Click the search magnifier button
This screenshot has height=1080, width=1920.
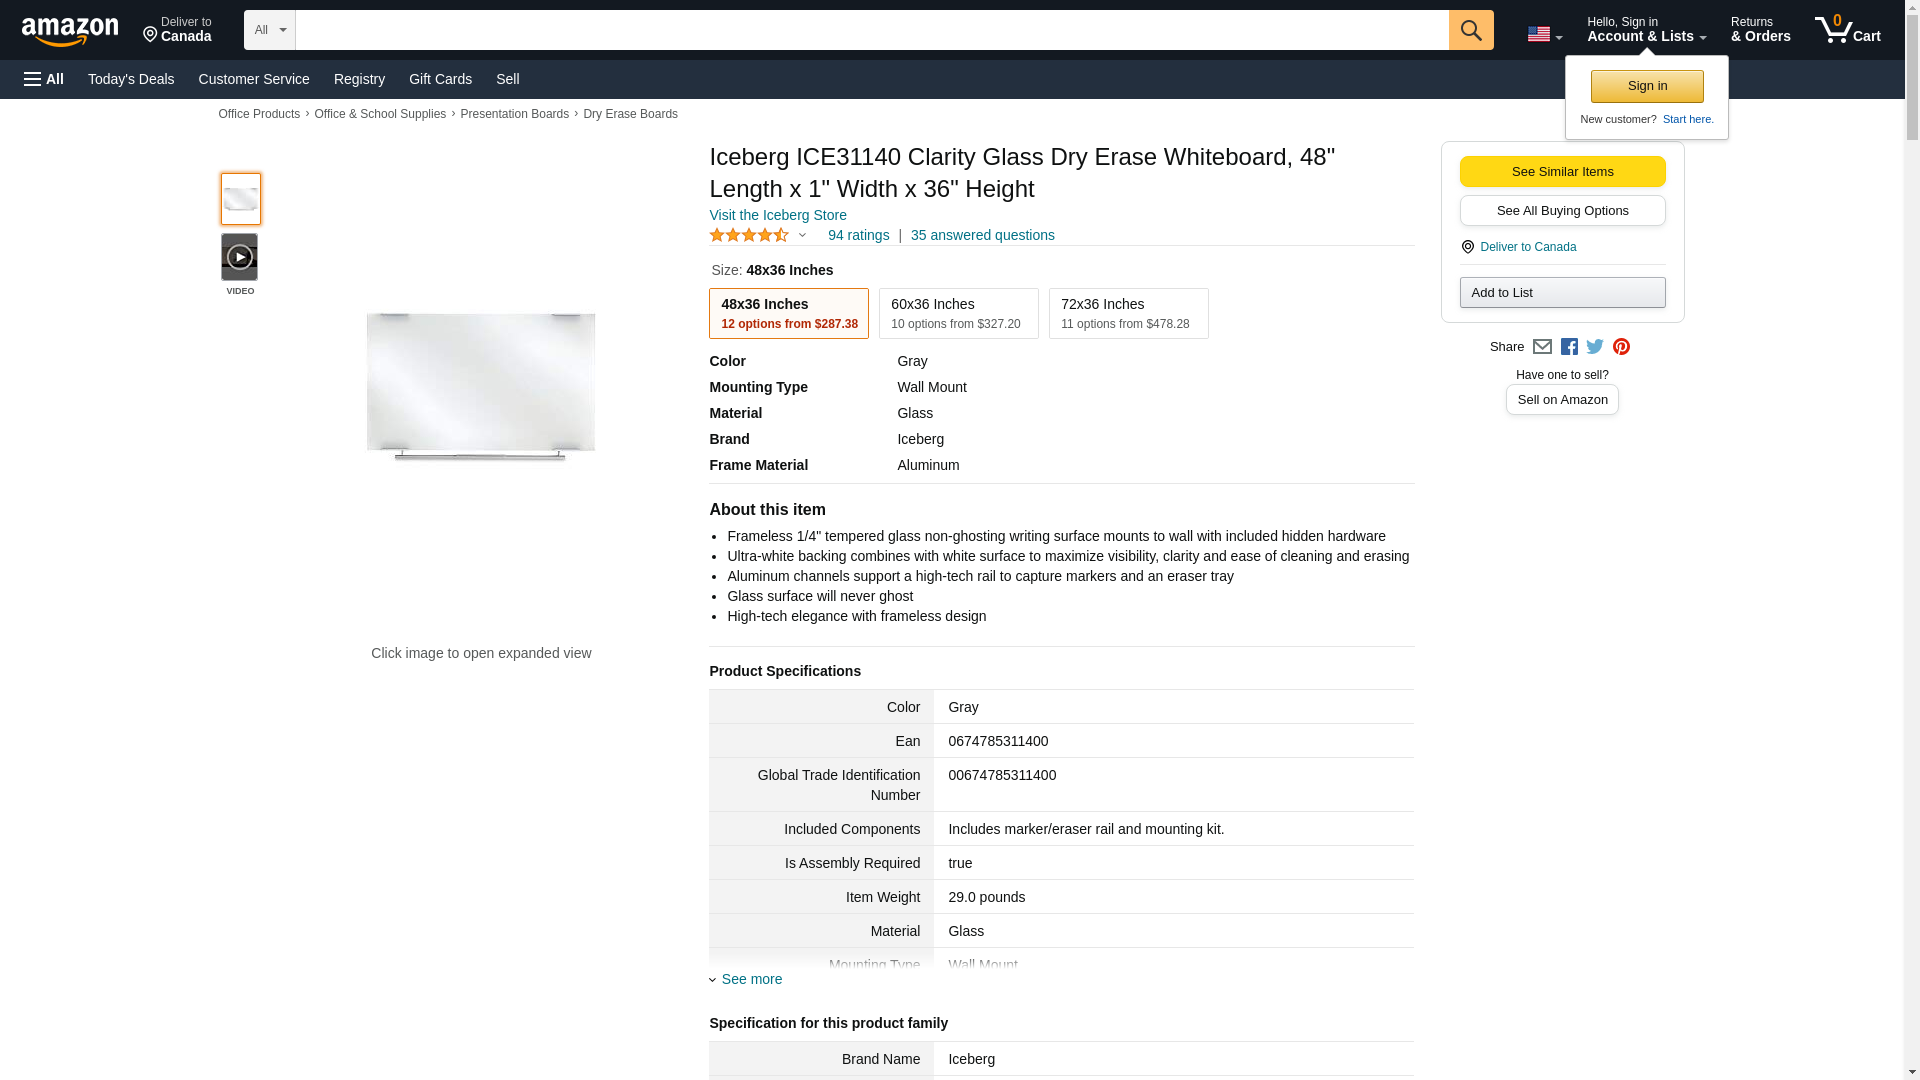pyautogui.click(x=1470, y=30)
